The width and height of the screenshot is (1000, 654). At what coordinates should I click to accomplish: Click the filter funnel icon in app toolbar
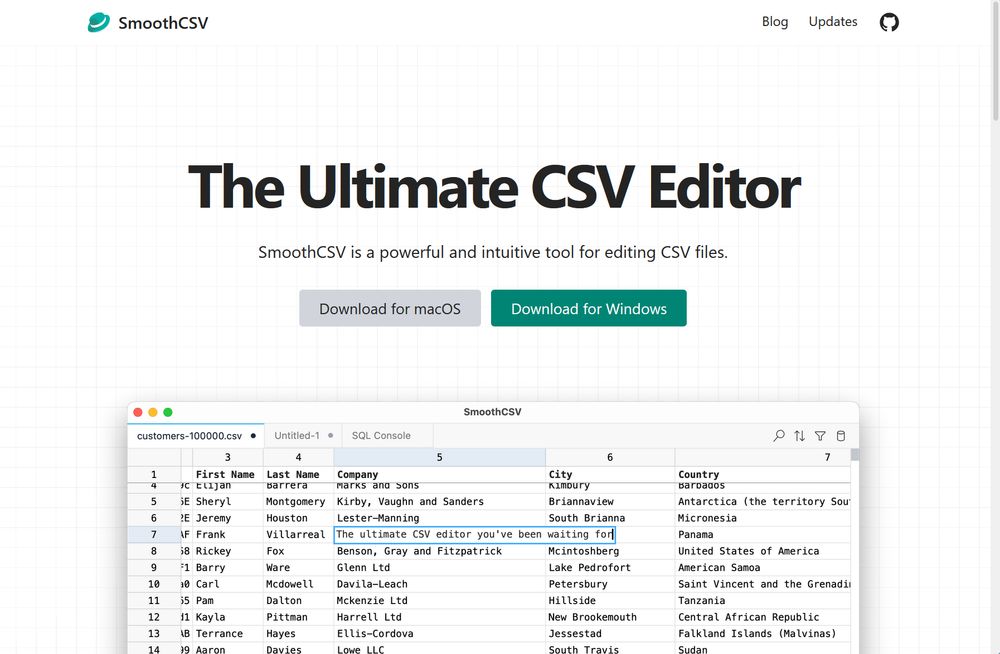pos(820,436)
